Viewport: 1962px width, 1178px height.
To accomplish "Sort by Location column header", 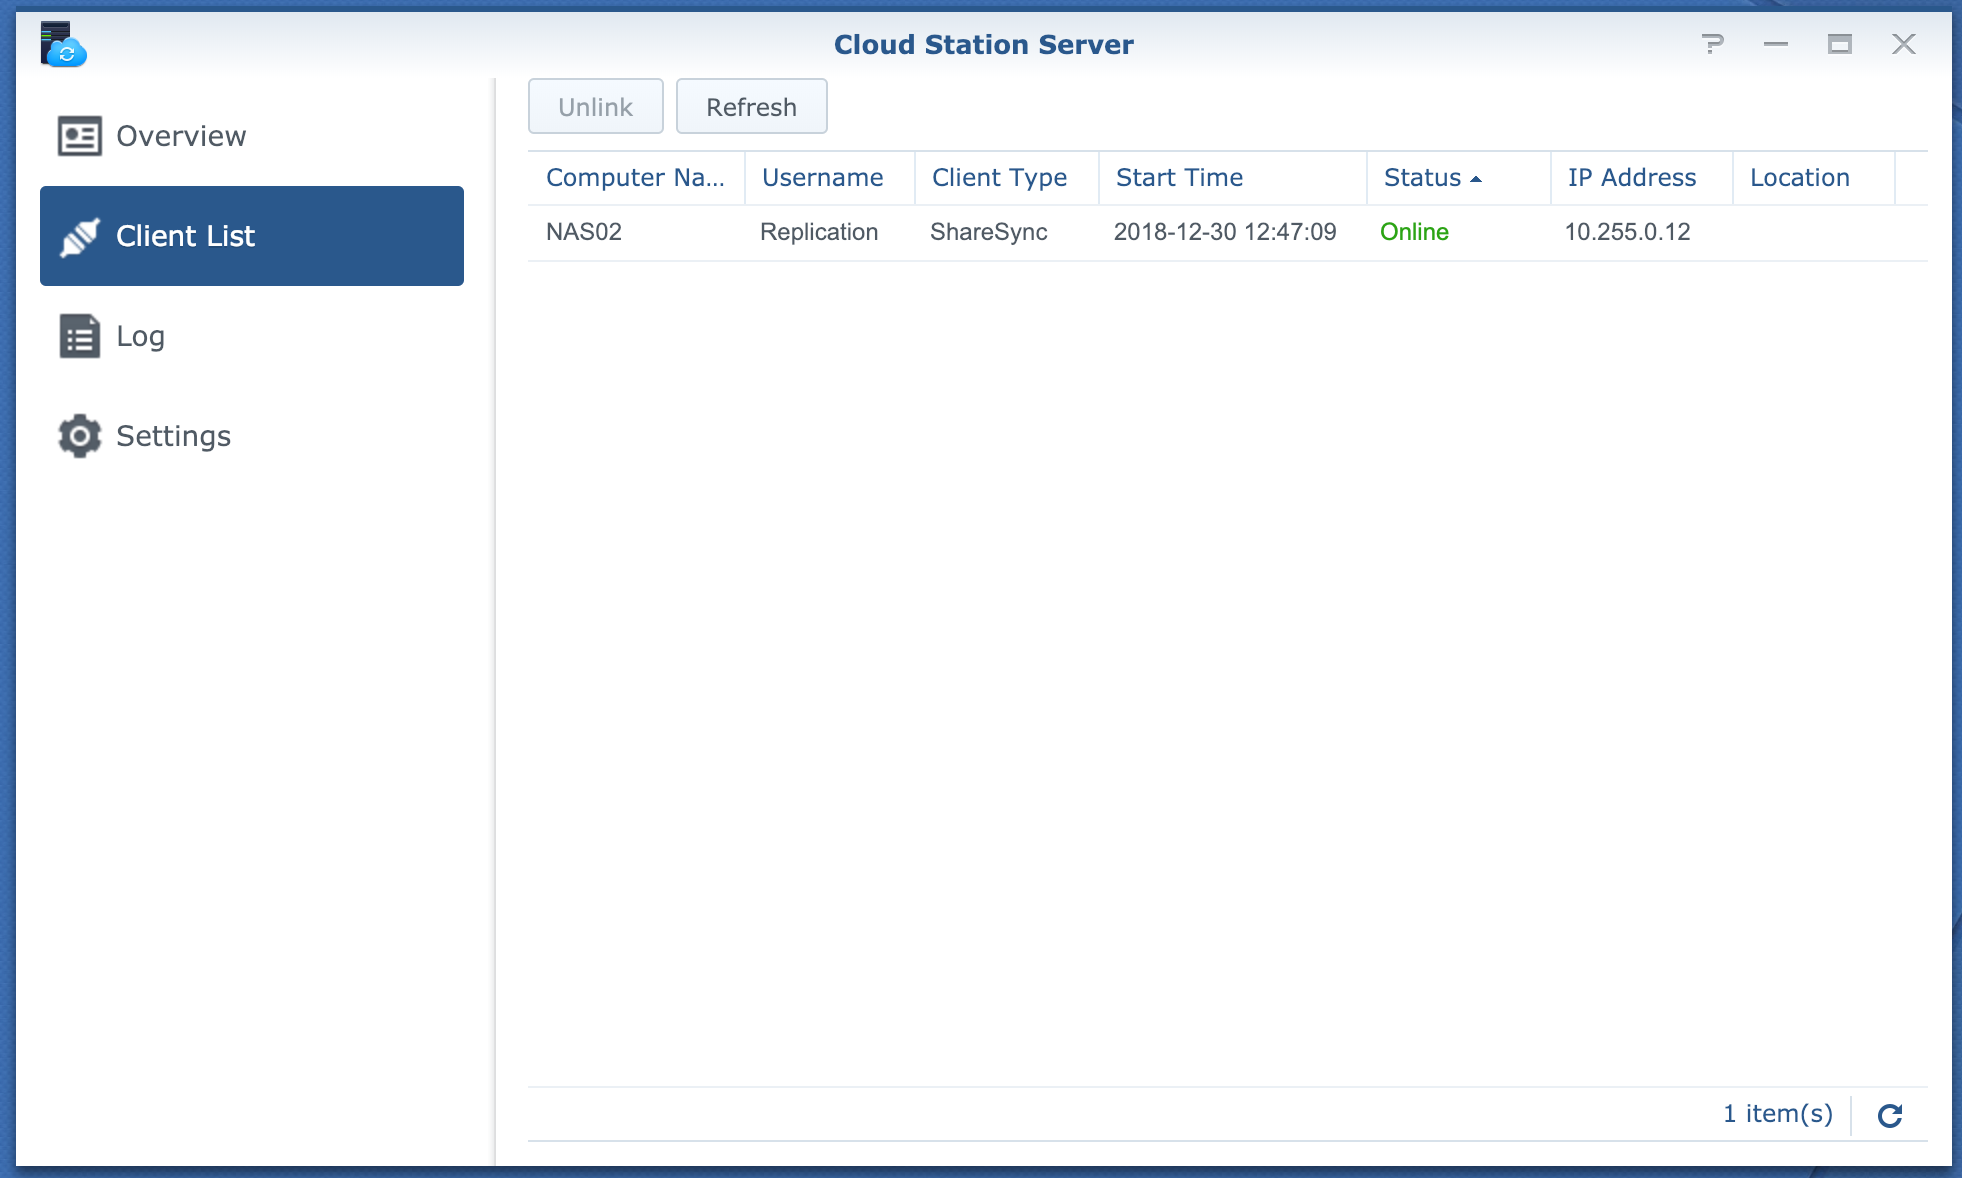I will point(1814,178).
